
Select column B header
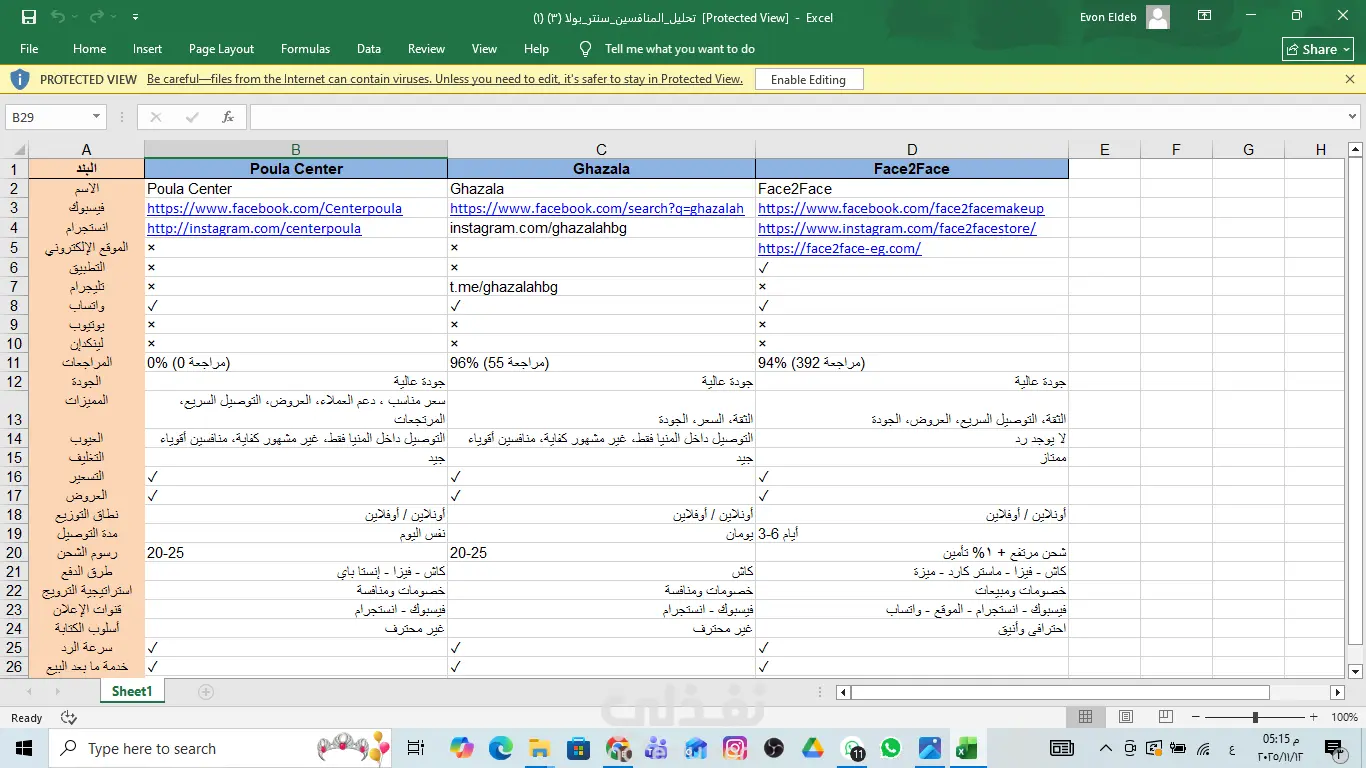(296, 150)
